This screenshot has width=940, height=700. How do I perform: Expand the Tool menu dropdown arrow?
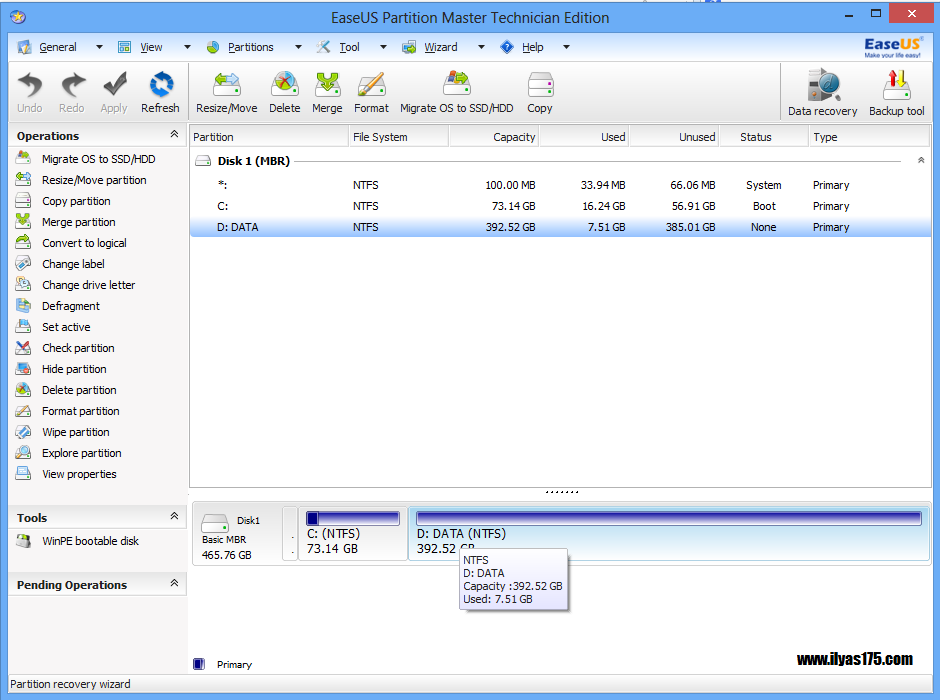pyautogui.click(x=383, y=47)
